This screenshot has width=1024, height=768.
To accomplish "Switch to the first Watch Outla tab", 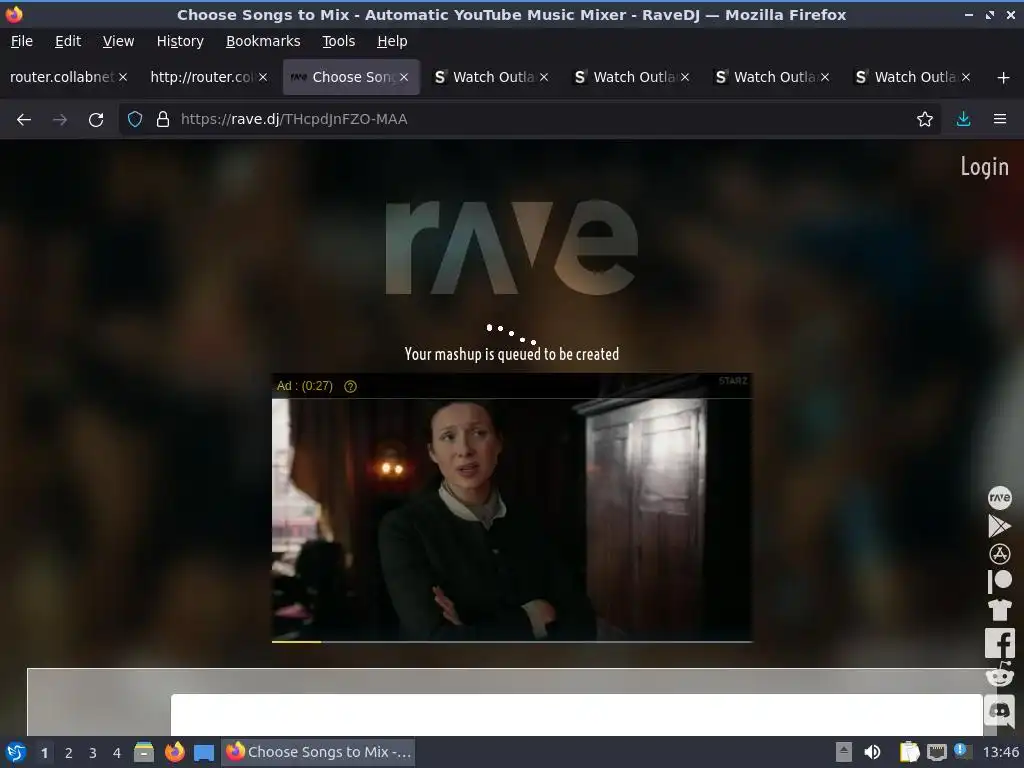I will (x=493, y=77).
